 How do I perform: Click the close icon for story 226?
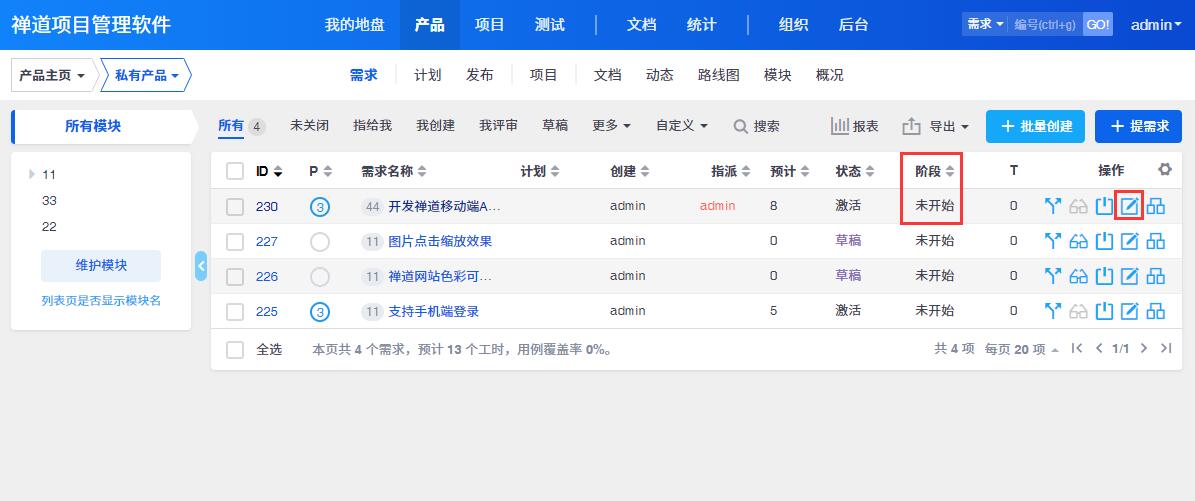pyautogui.click(x=1104, y=276)
